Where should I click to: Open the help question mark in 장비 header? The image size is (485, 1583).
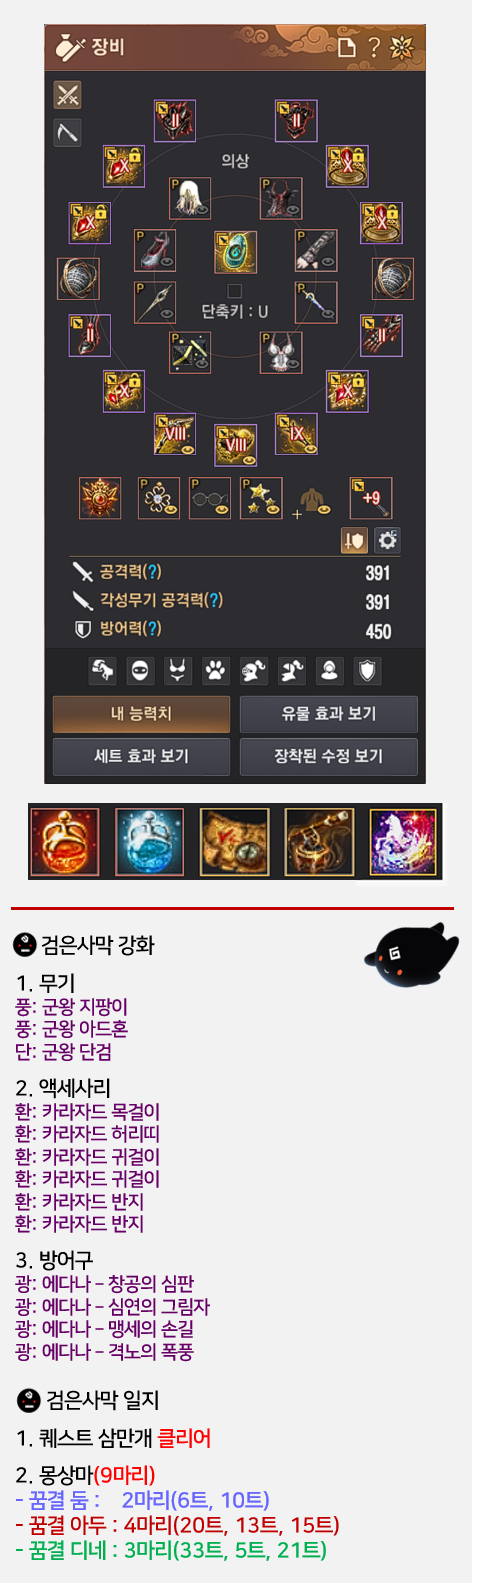(x=374, y=47)
